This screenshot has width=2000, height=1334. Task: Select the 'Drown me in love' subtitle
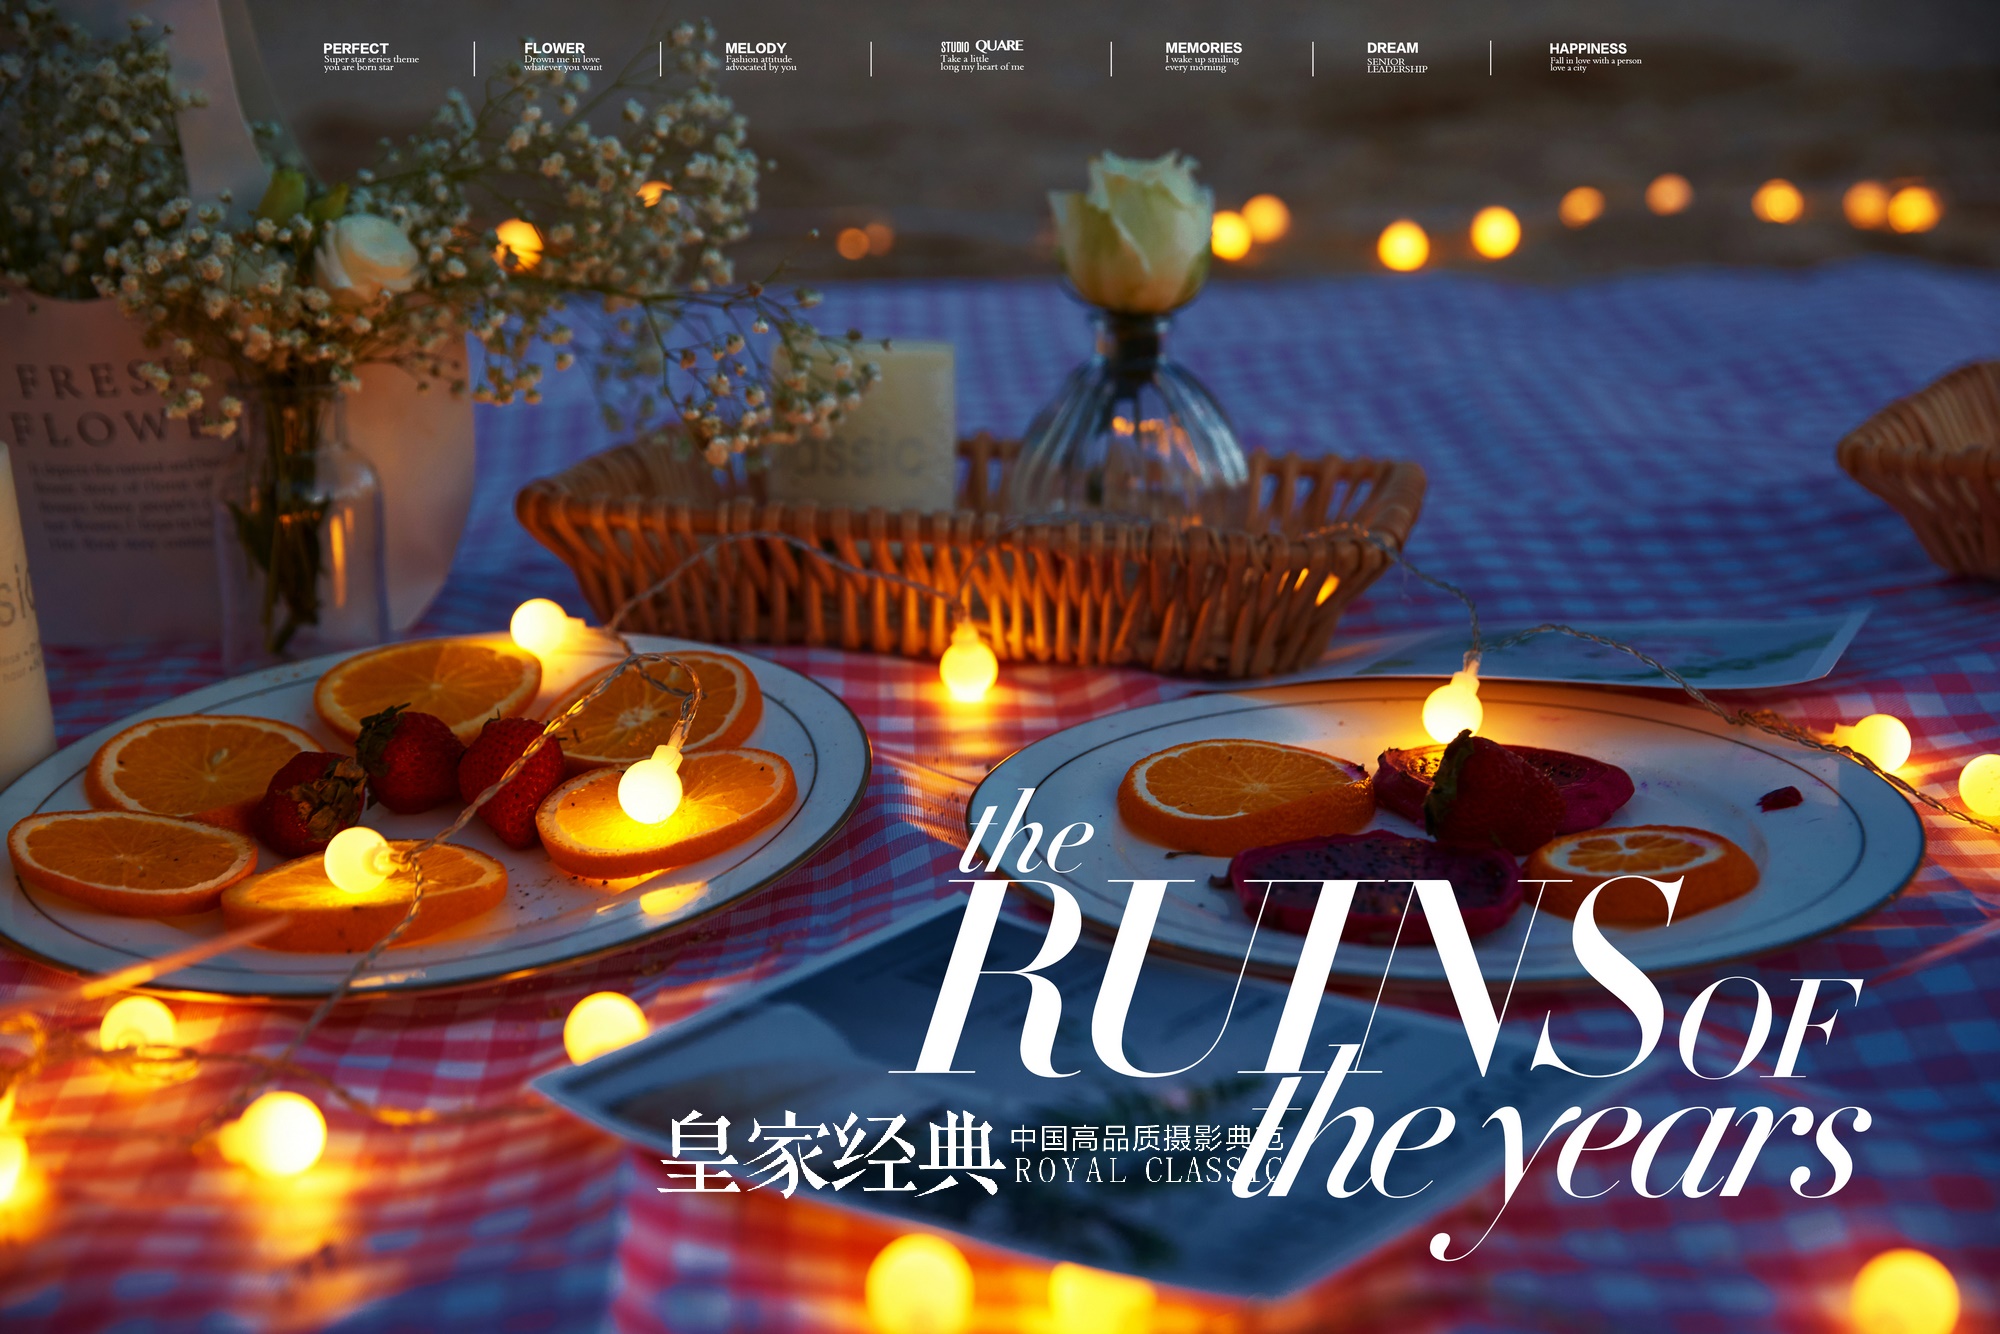click(562, 59)
